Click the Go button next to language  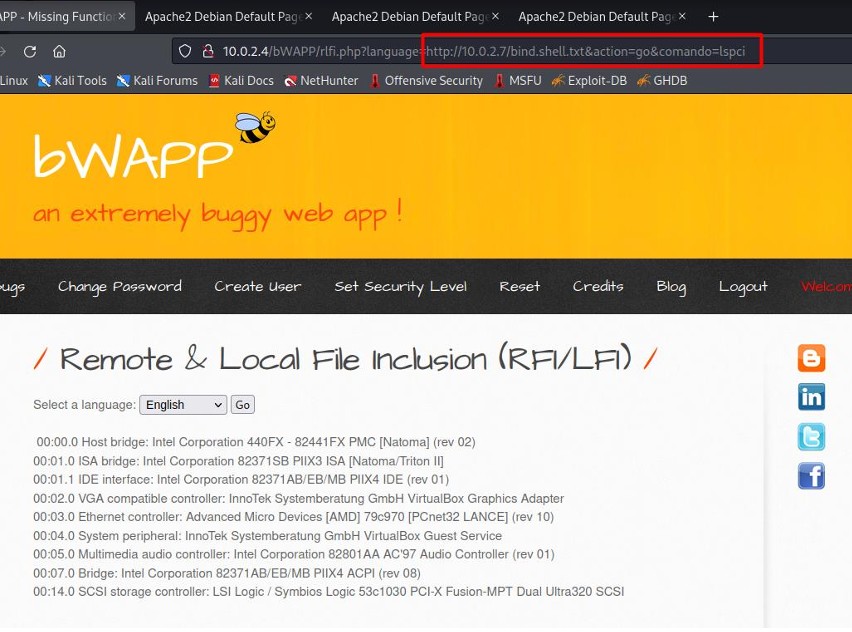coord(242,405)
